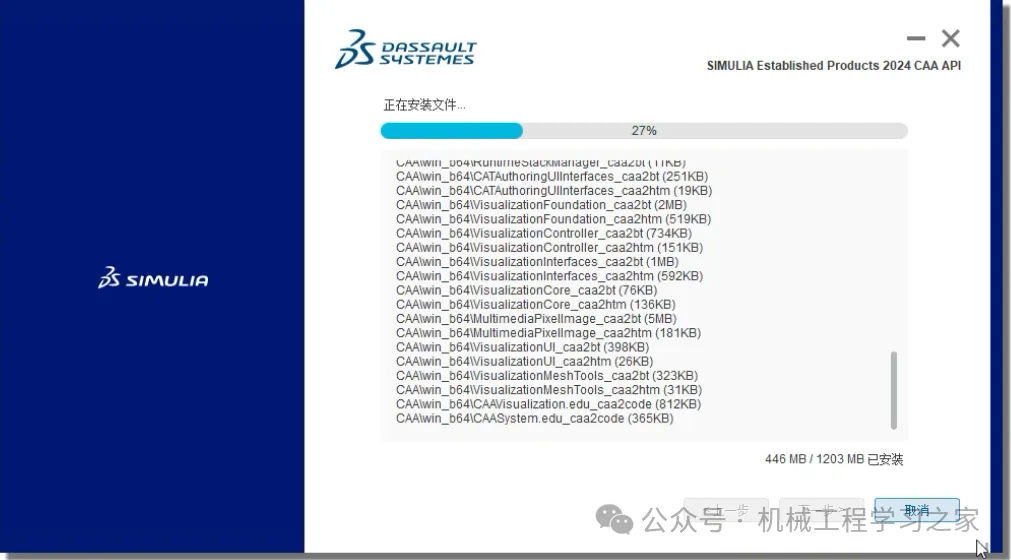
Task: Select the VisualizationMeshTools_caa2bt (323KB) line
Action: 547,376
